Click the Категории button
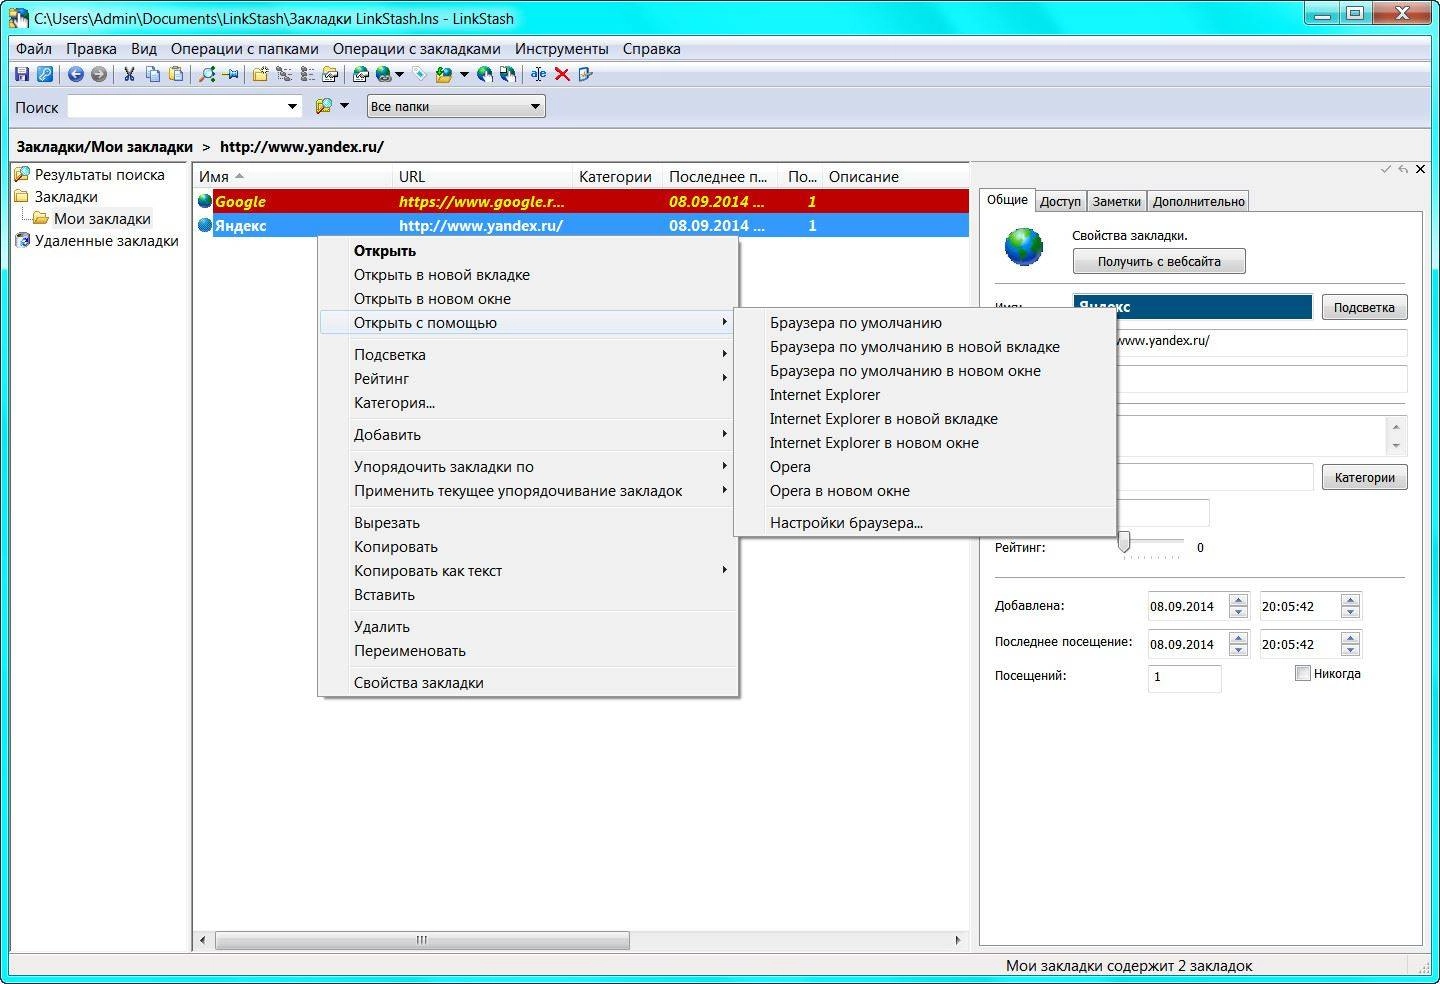 pos(1364,477)
